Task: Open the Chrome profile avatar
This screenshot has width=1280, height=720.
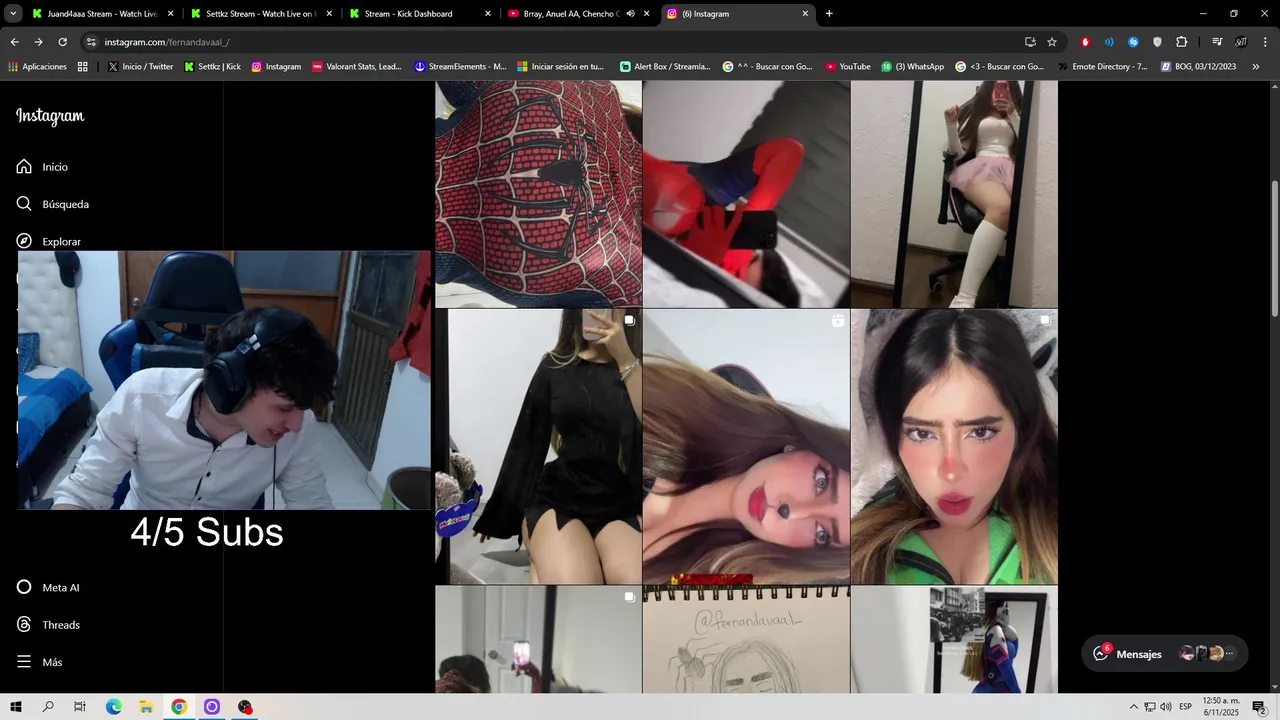Action: click(x=1241, y=42)
